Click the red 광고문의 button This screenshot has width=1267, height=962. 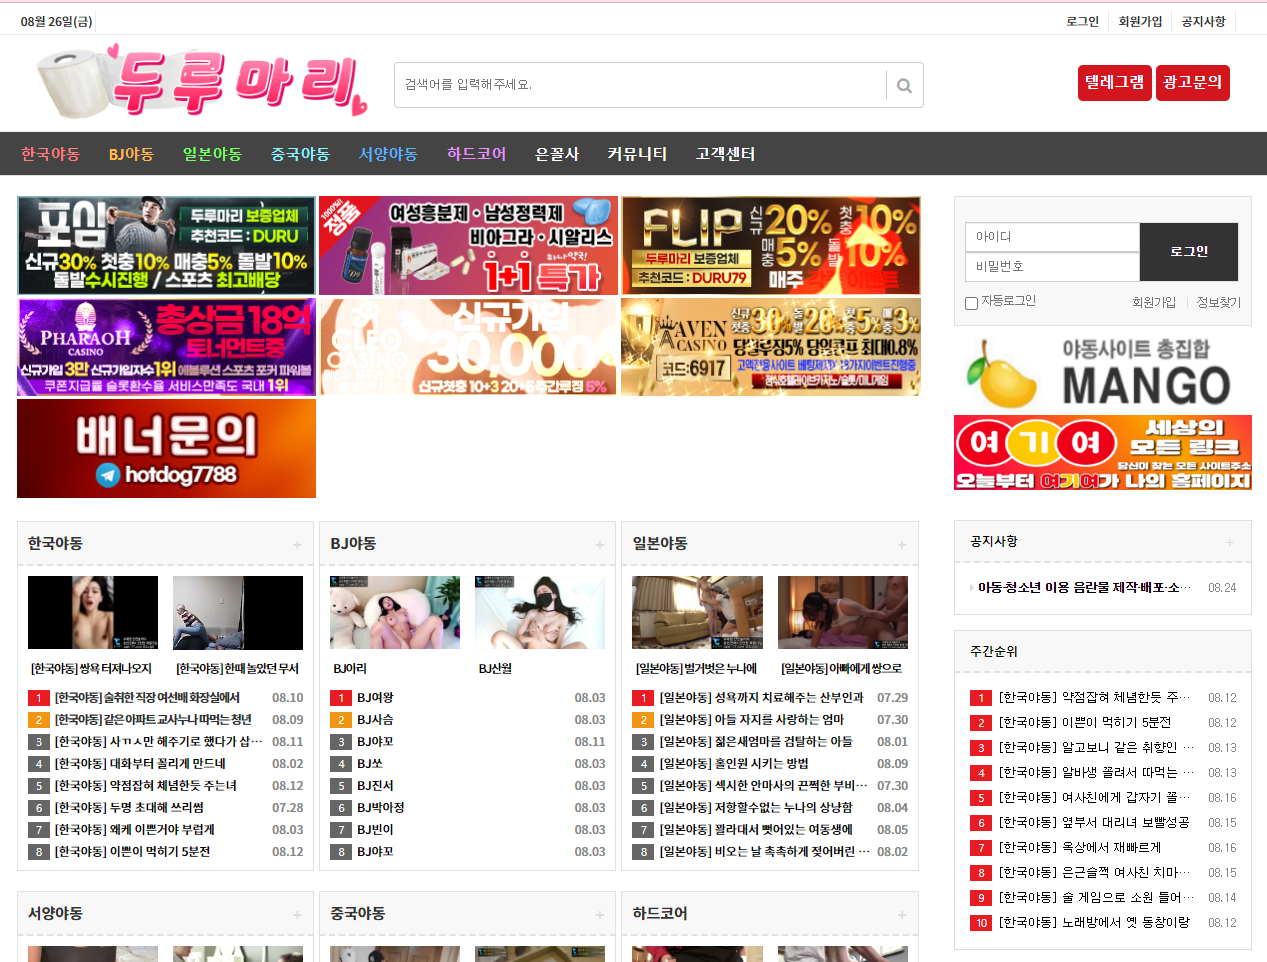[x=1192, y=83]
